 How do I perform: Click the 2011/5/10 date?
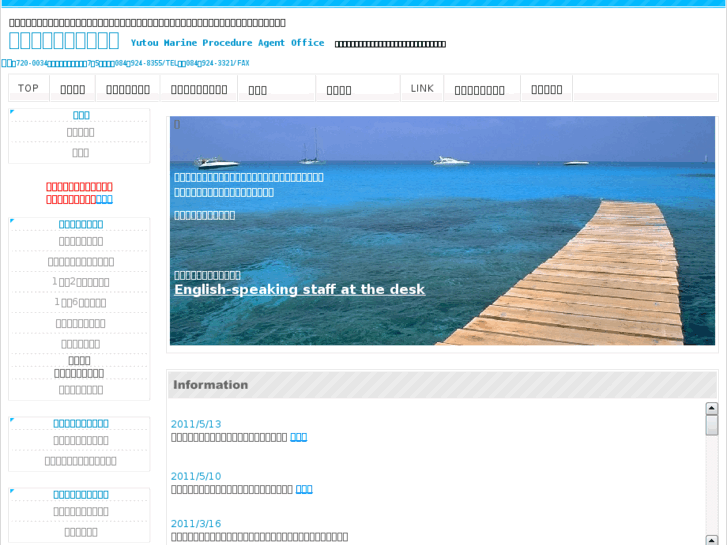click(196, 476)
